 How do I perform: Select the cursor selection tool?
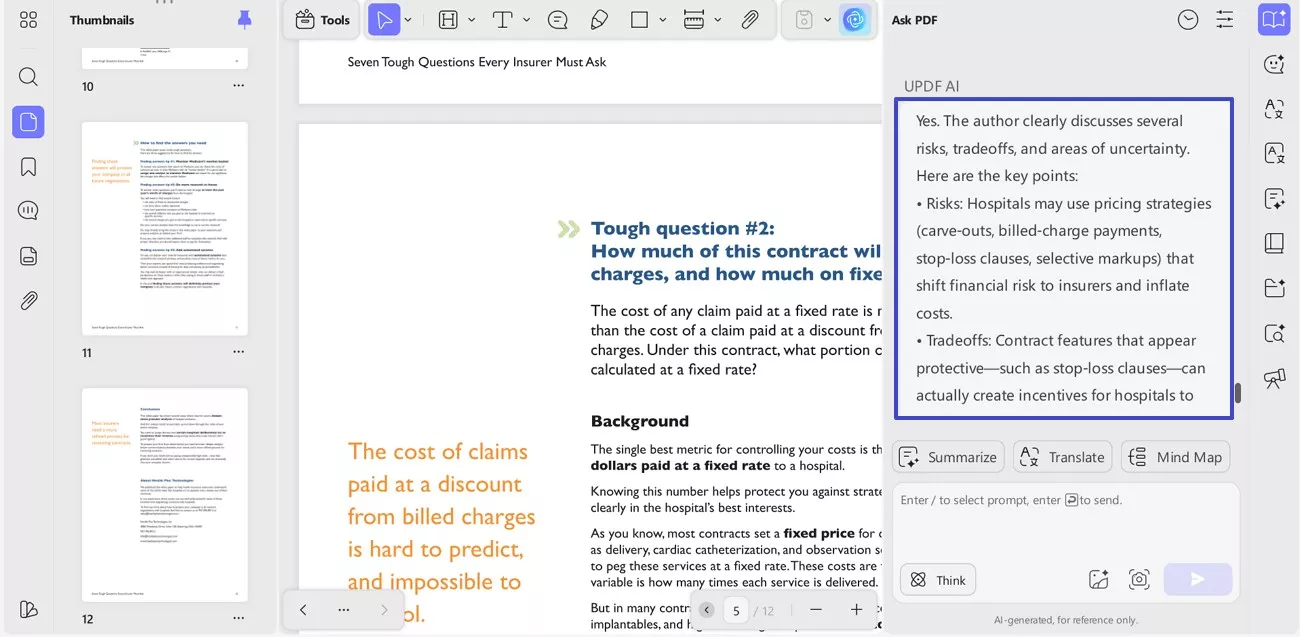pos(384,20)
